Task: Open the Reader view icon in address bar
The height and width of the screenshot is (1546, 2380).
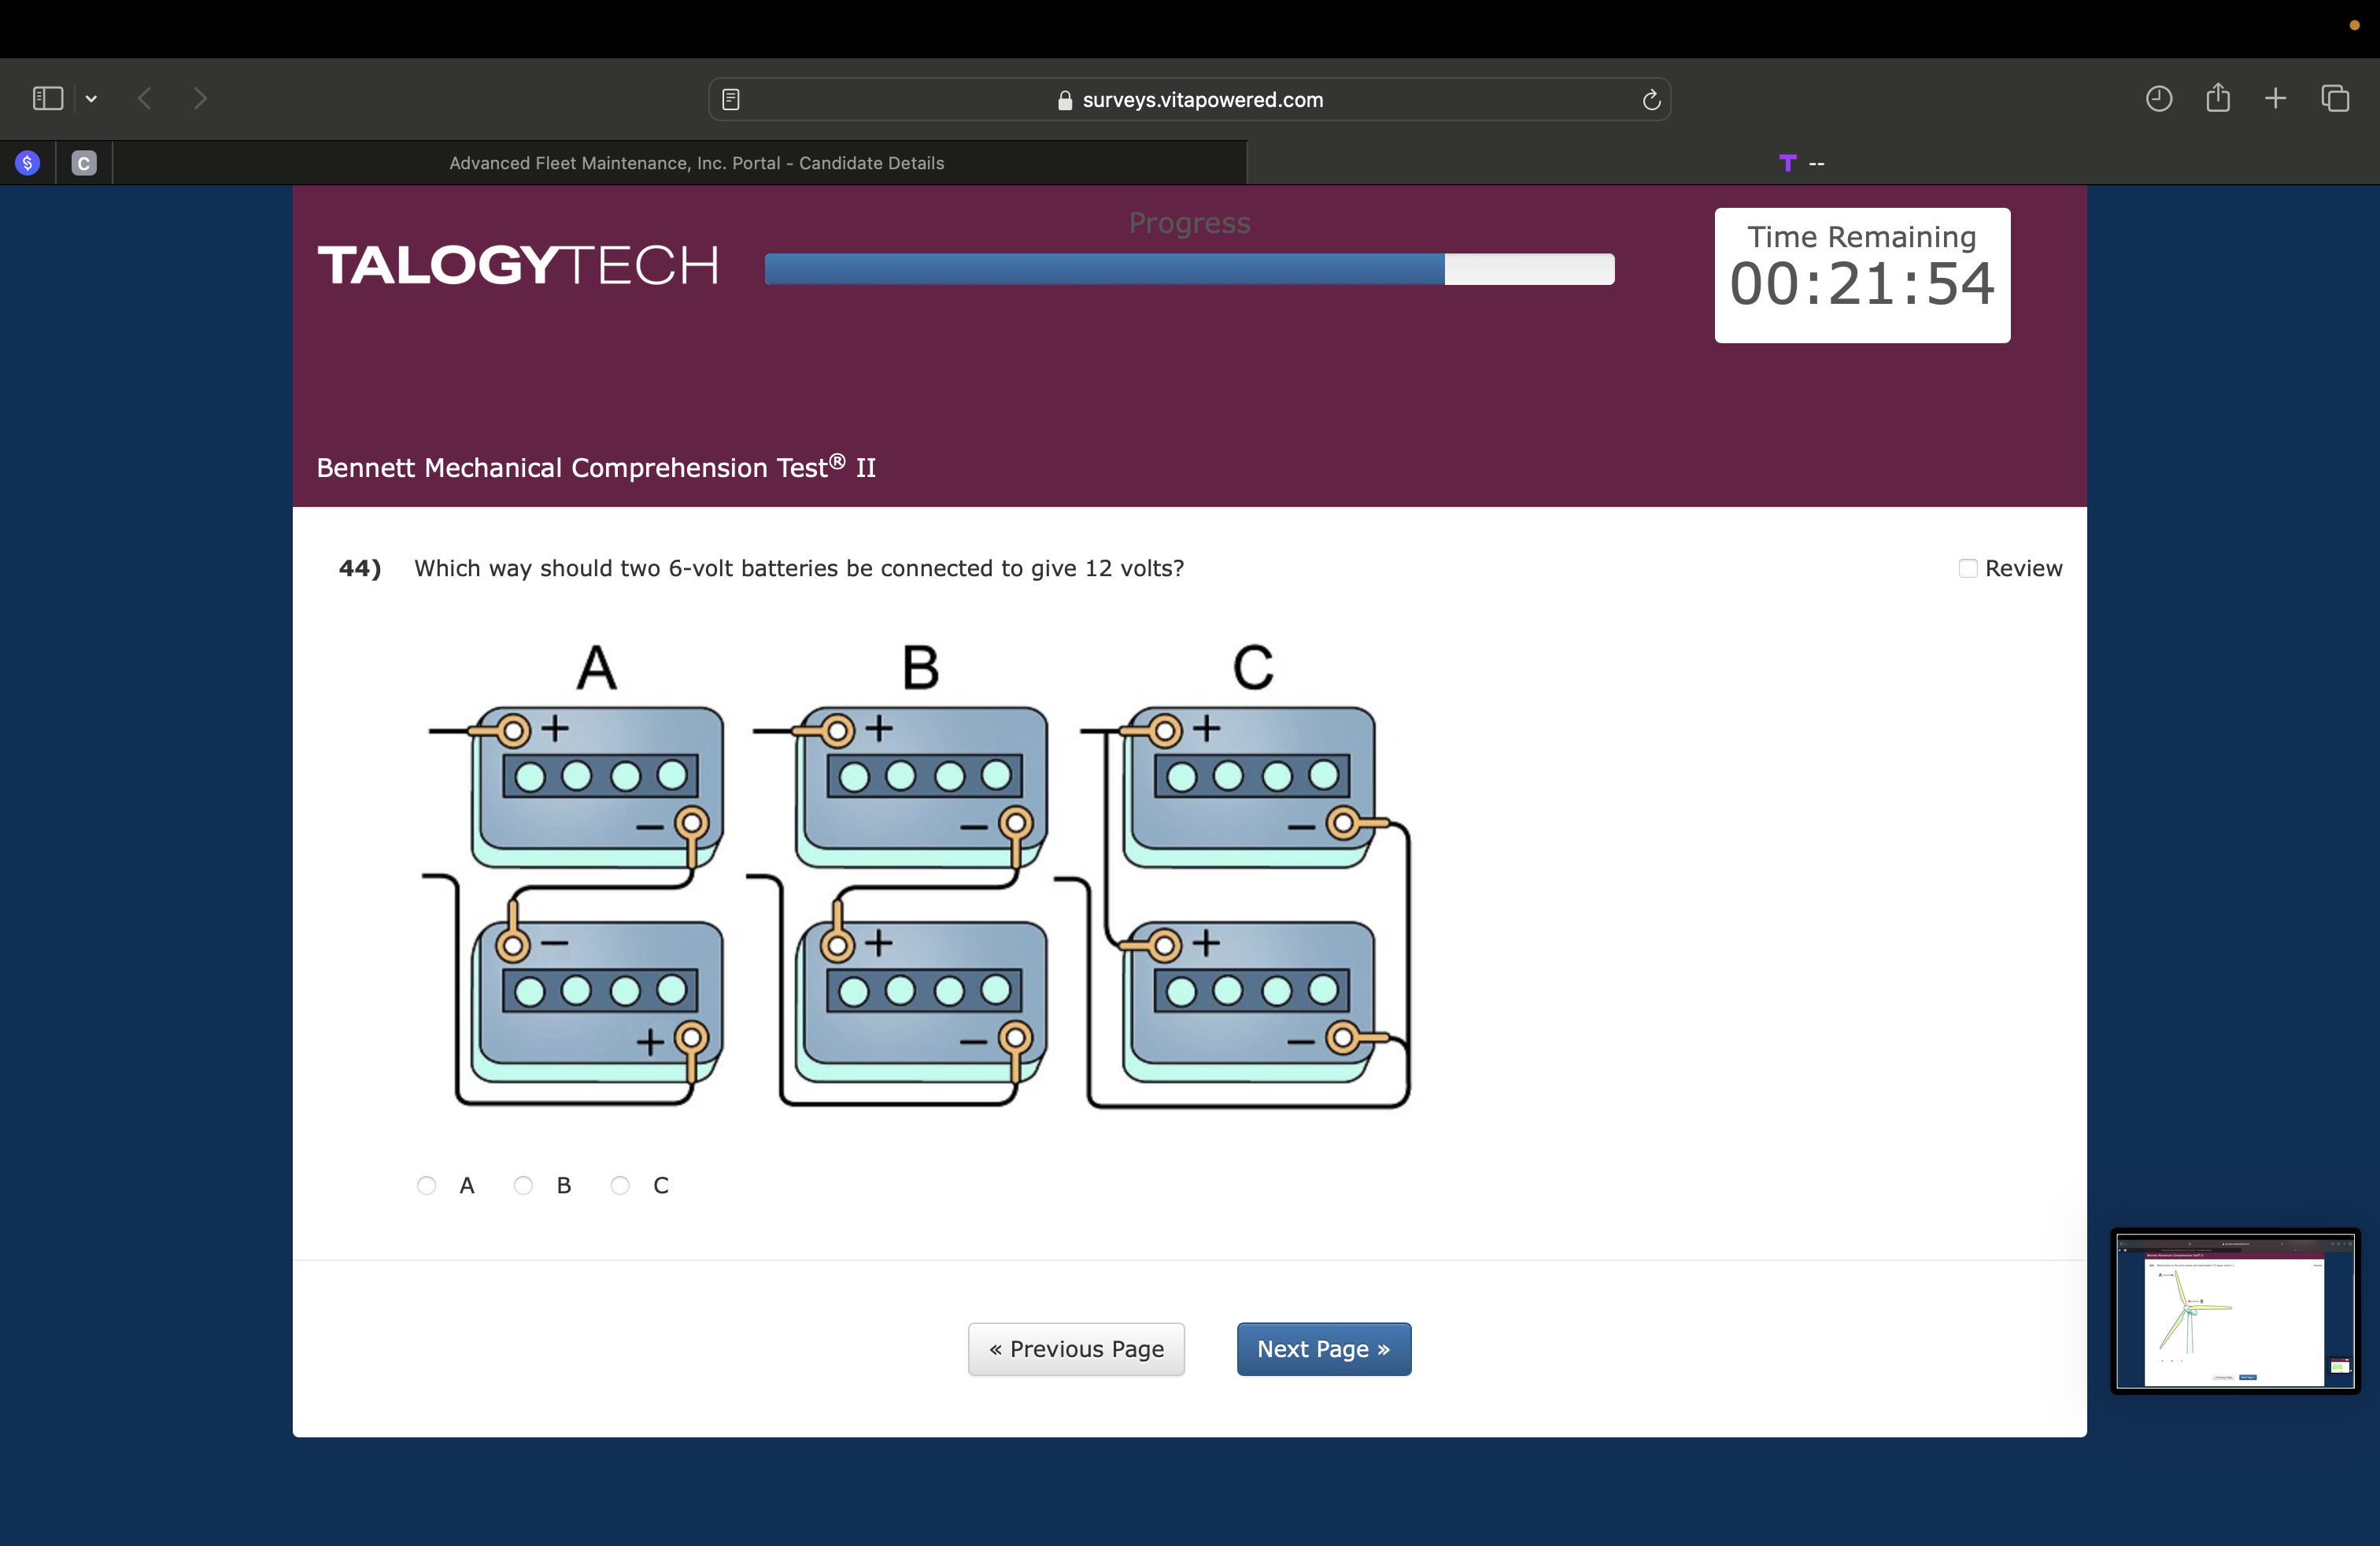Action: (x=731, y=99)
